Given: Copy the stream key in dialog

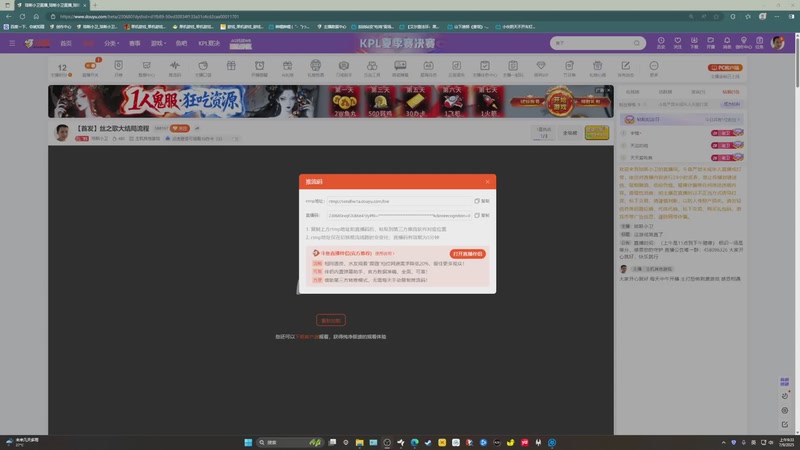Looking at the screenshot, I should (482, 215).
